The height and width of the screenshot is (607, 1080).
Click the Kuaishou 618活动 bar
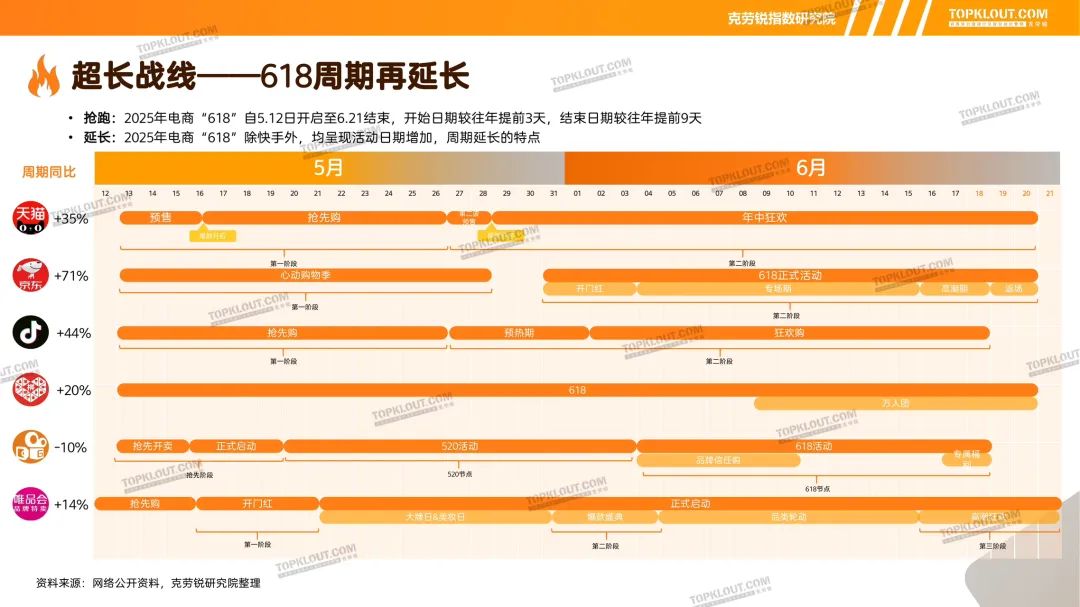pyautogui.click(x=814, y=446)
